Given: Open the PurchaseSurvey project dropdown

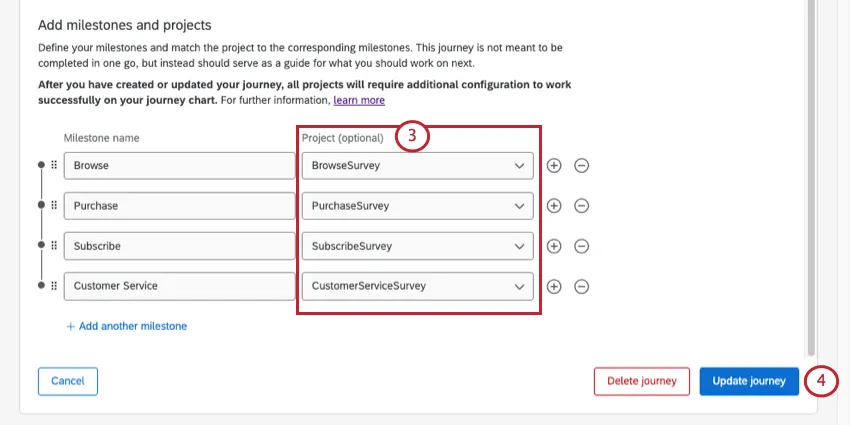Looking at the screenshot, I should coord(417,206).
